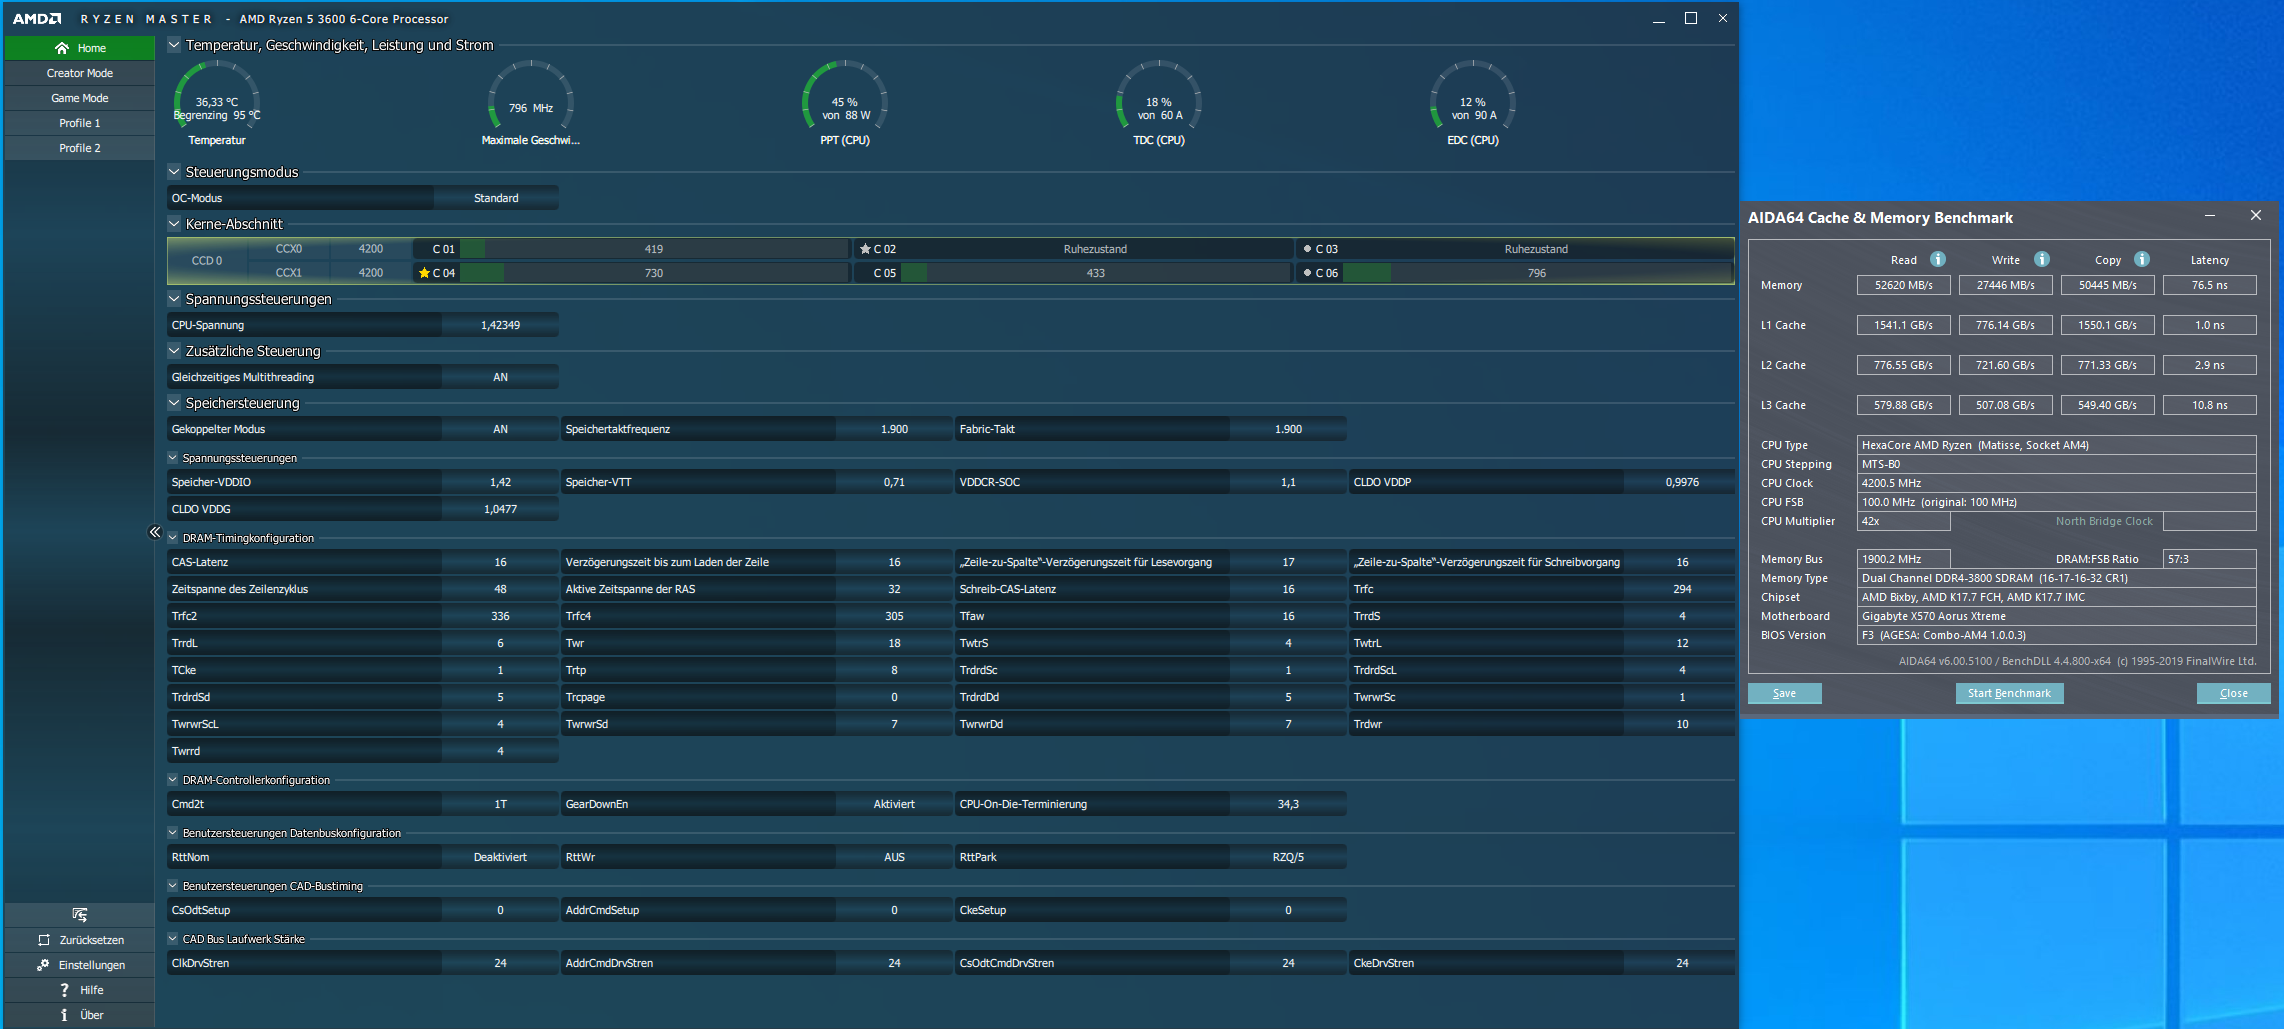Click the star marker on core C 02
Viewport: 2284px width, 1029px height.
click(865, 249)
